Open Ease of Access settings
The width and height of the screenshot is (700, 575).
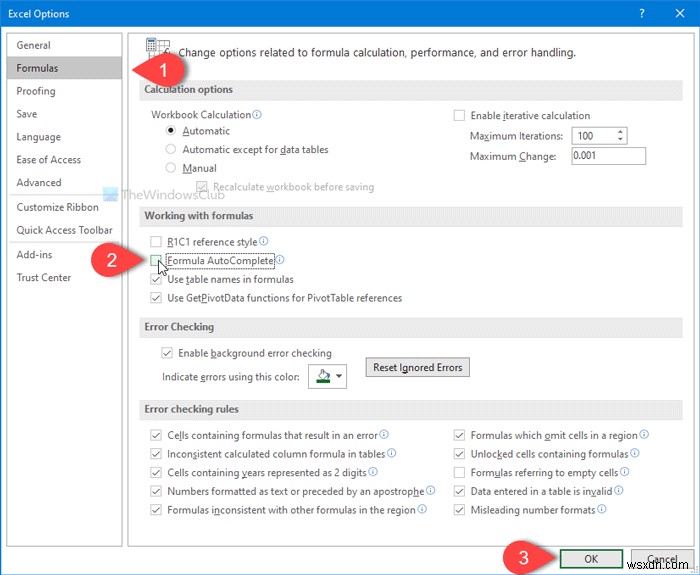64,159
